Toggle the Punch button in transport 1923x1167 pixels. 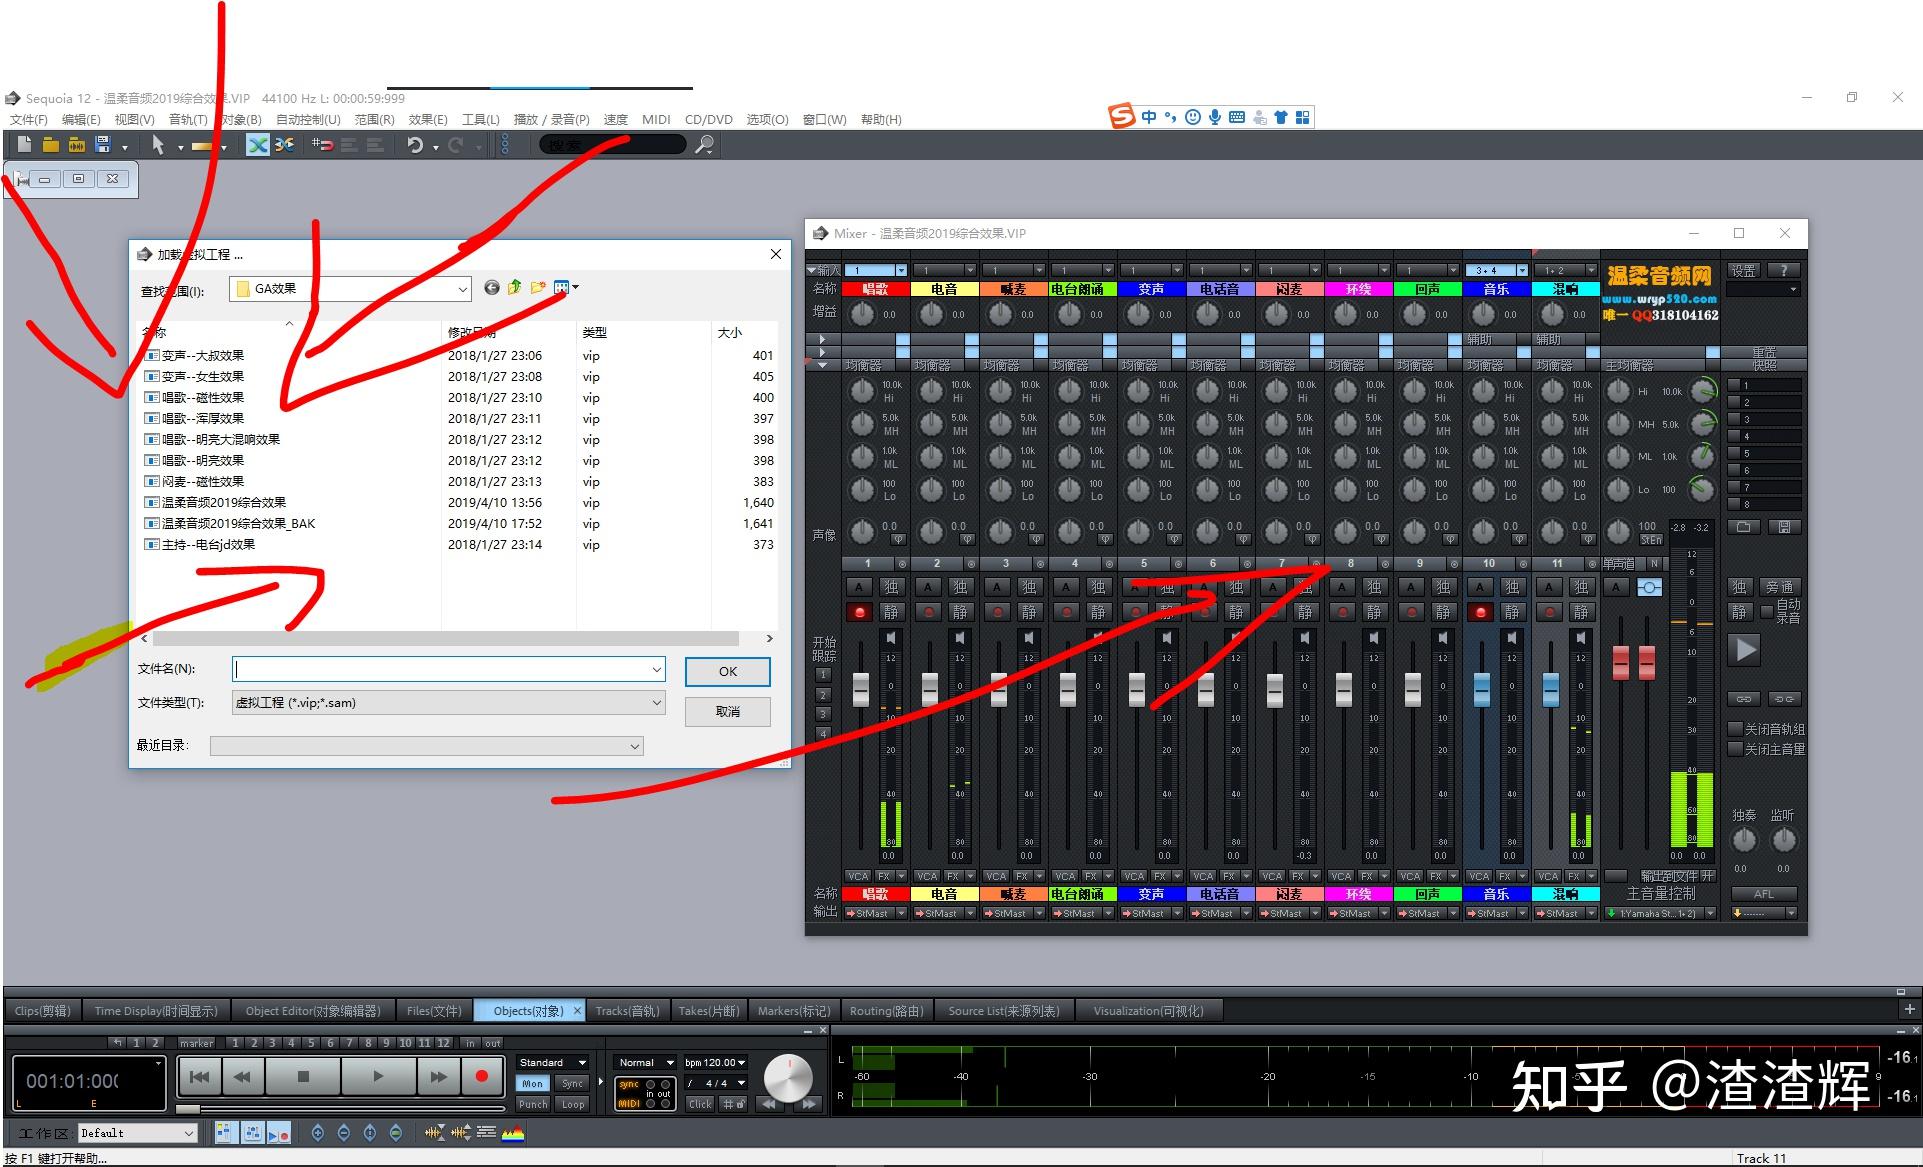(532, 1105)
